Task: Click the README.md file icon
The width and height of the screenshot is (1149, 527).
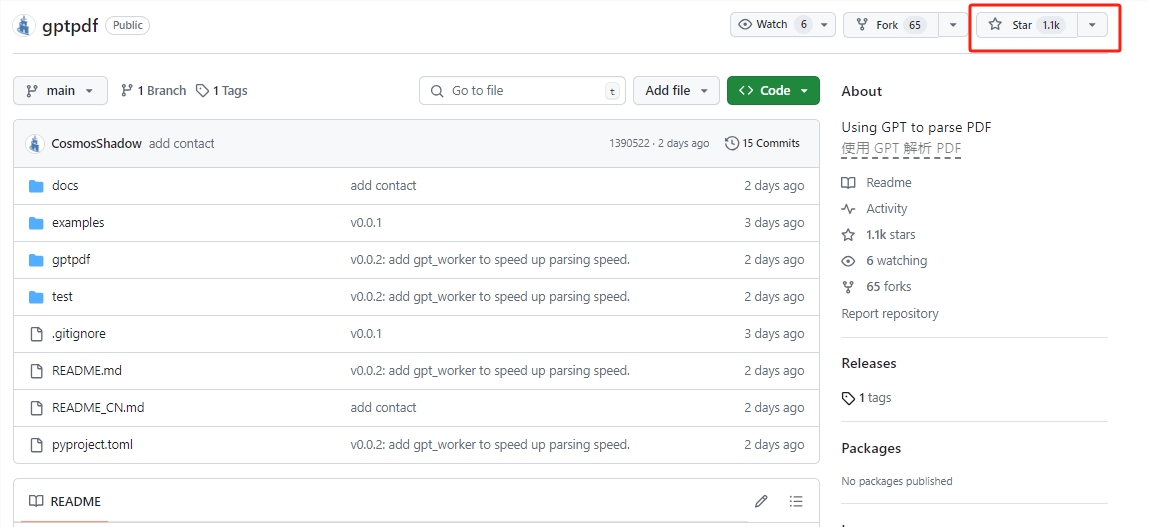Action: [x=36, y=371]
